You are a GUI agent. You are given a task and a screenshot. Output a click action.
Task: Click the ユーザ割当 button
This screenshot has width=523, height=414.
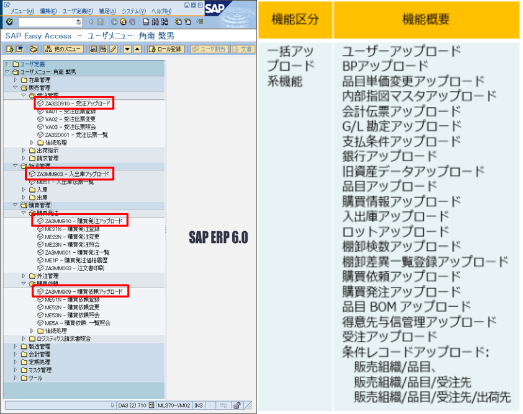(x=209, y=49)
